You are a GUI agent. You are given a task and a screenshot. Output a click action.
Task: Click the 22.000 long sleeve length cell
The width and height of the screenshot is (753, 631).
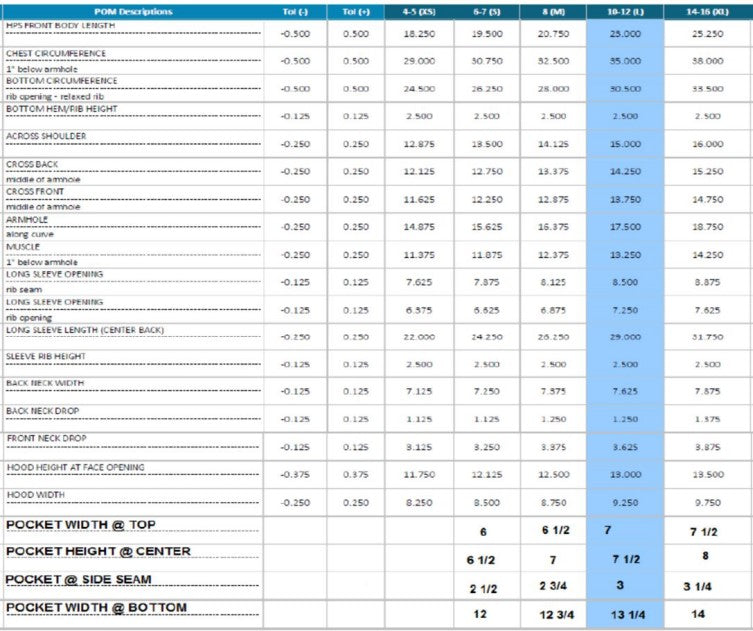pyautogui.click(x=419, y=337)
